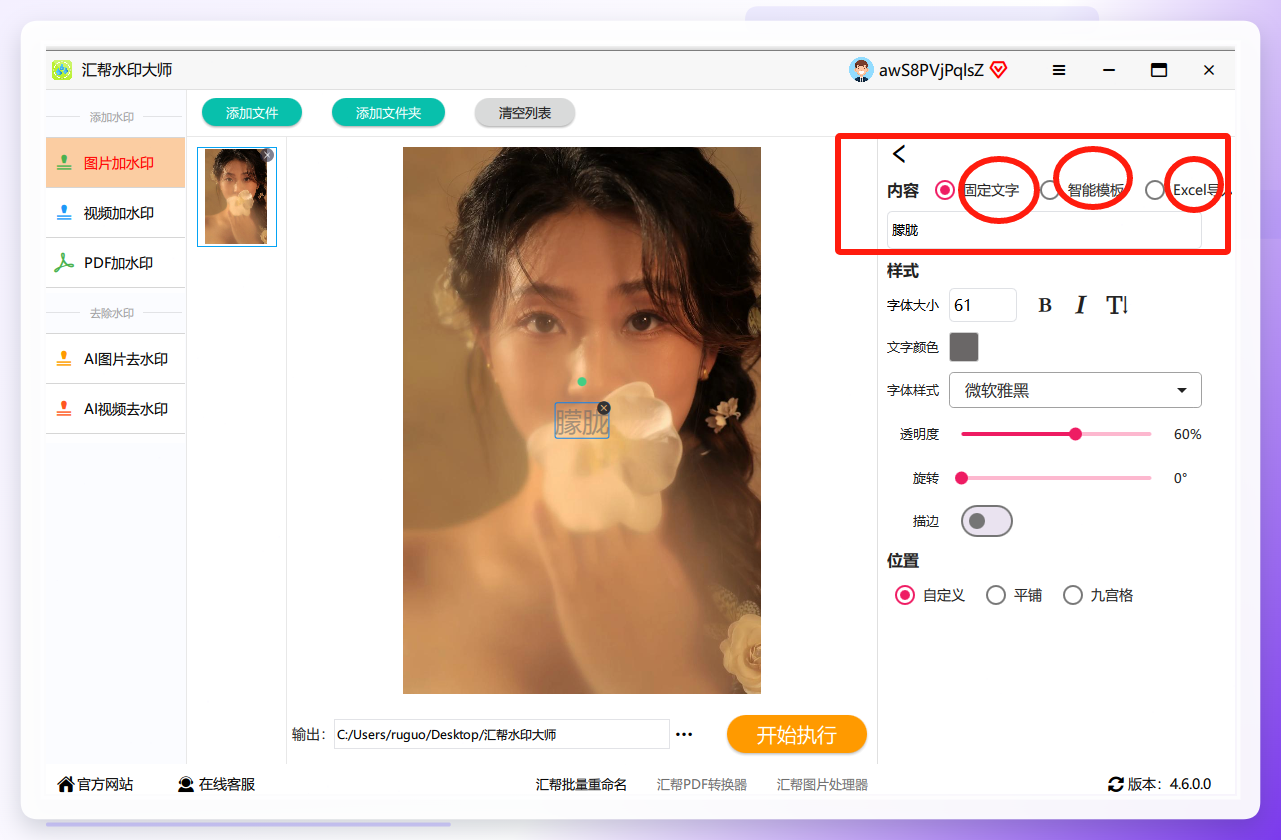This screenshot has height=840, width=1281.
Task: Click the refresh version icon
Action: coord(1116,785)
